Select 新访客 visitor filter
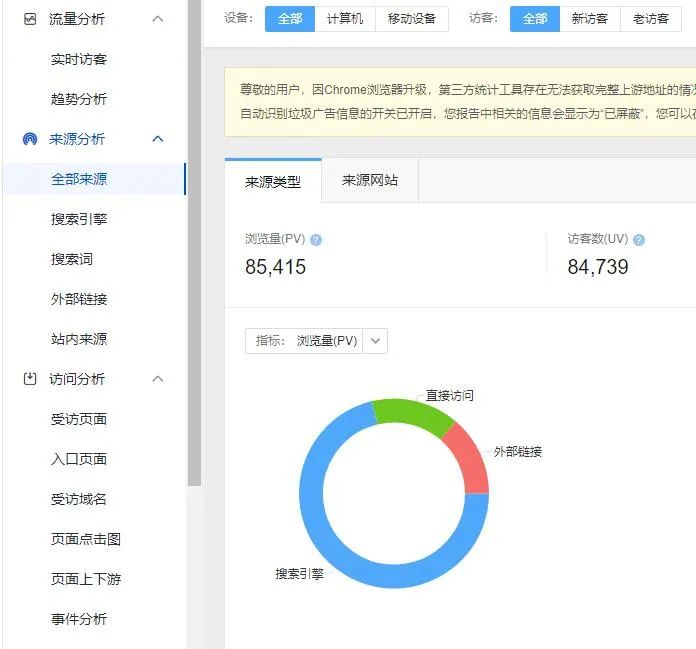 590,19
